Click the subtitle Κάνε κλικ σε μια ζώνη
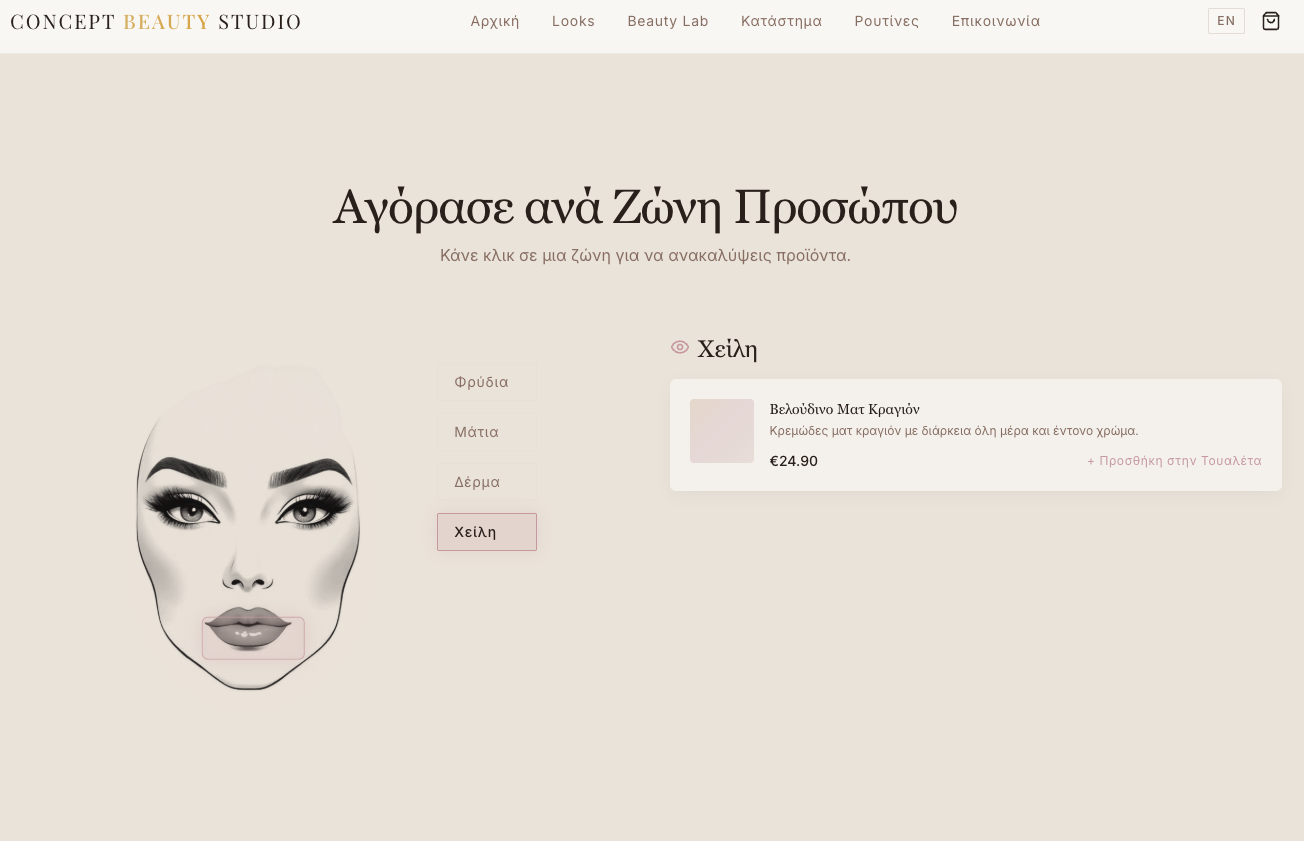This screenshot has width=1304, height=841. [x=645, y=255]
